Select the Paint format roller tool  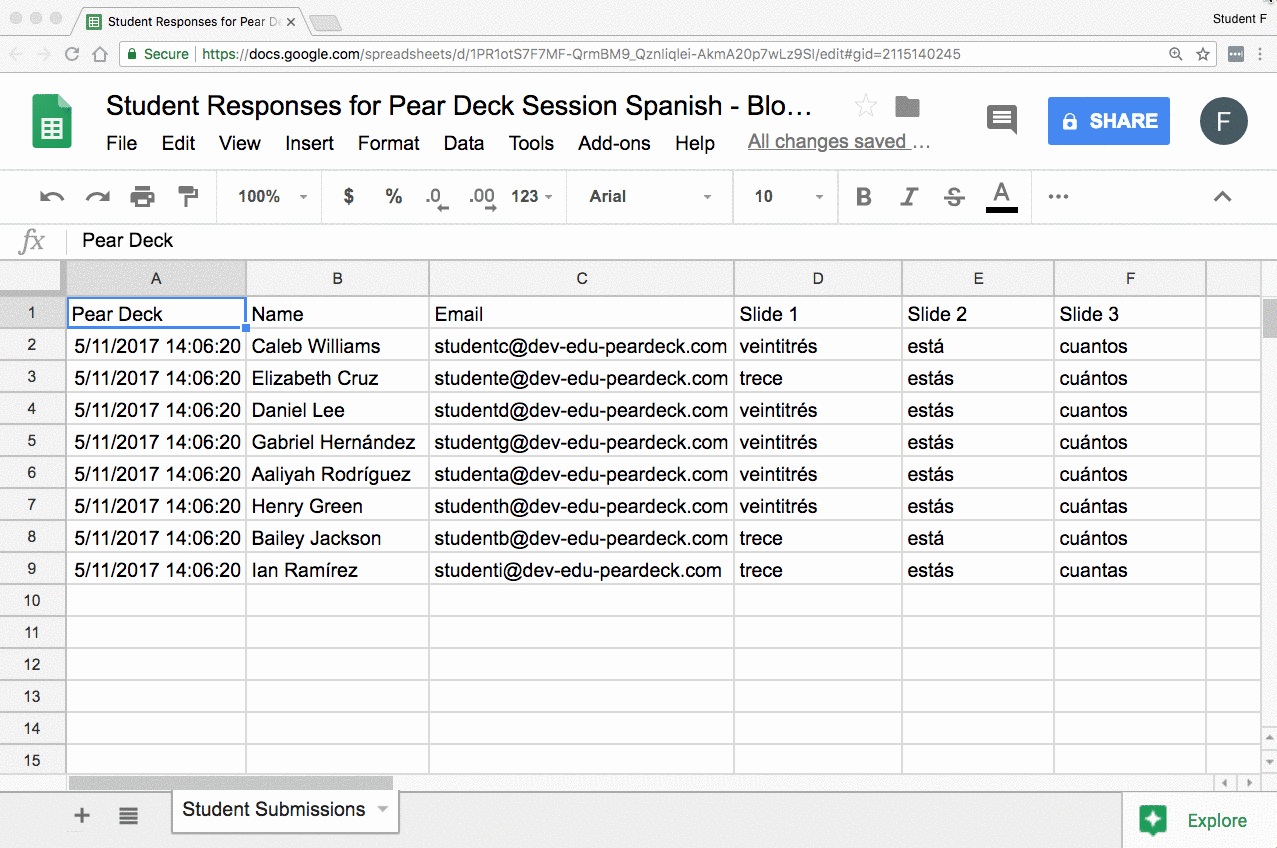coord(188,197)
